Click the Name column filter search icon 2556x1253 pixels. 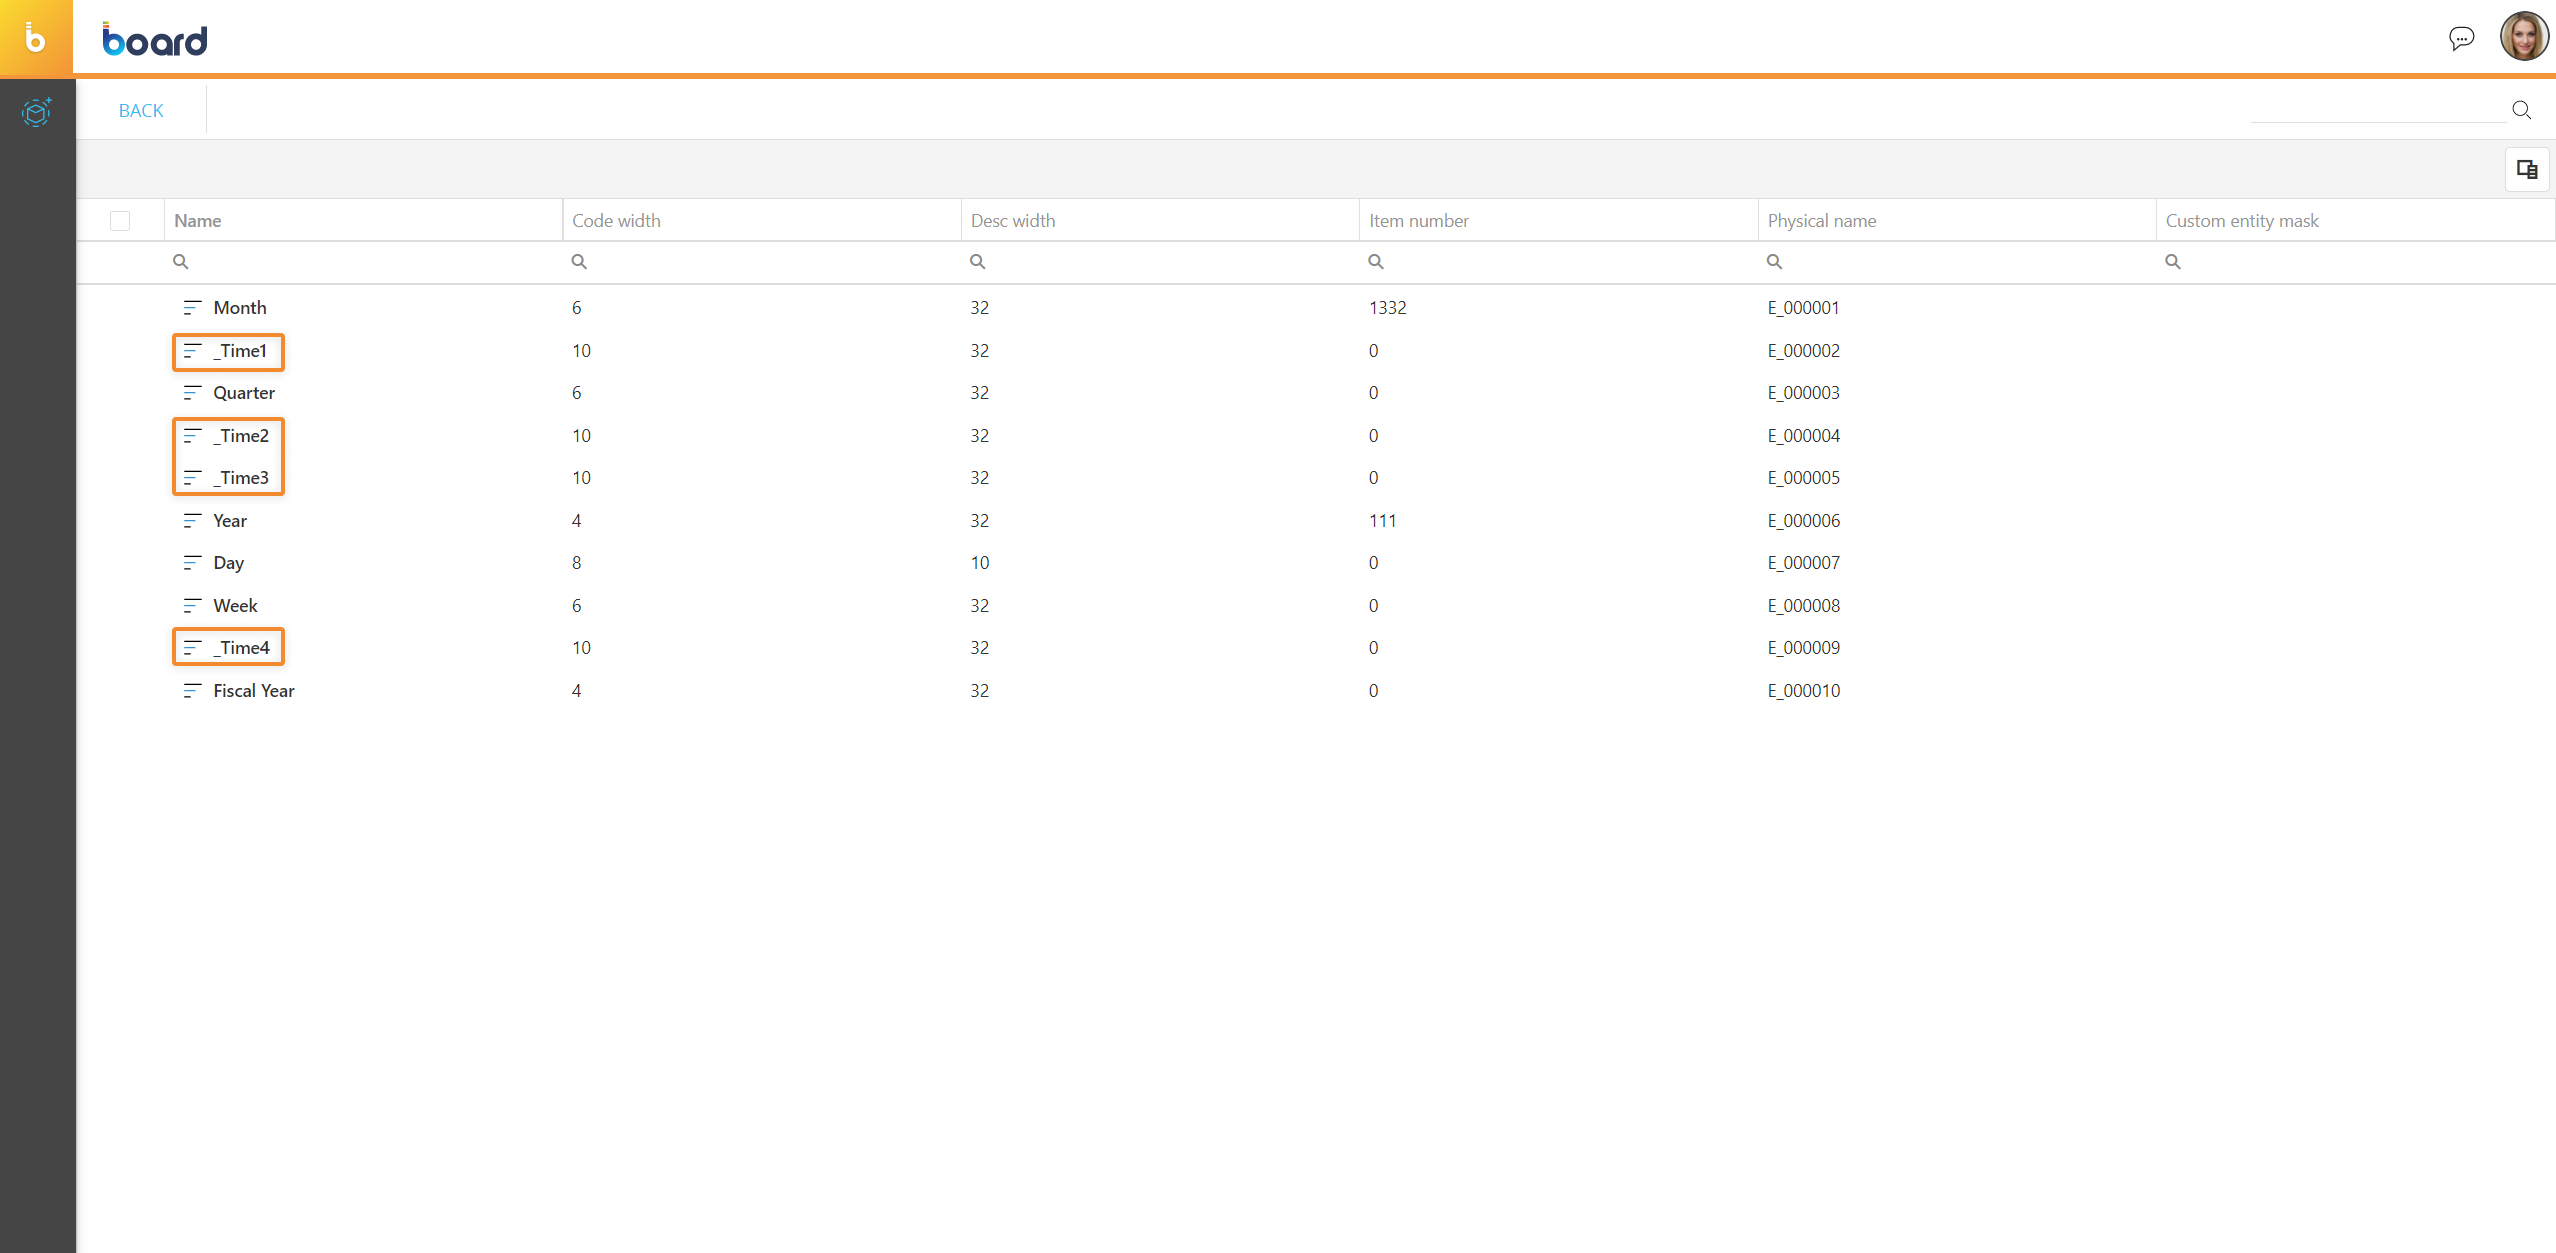pos(181,262)
